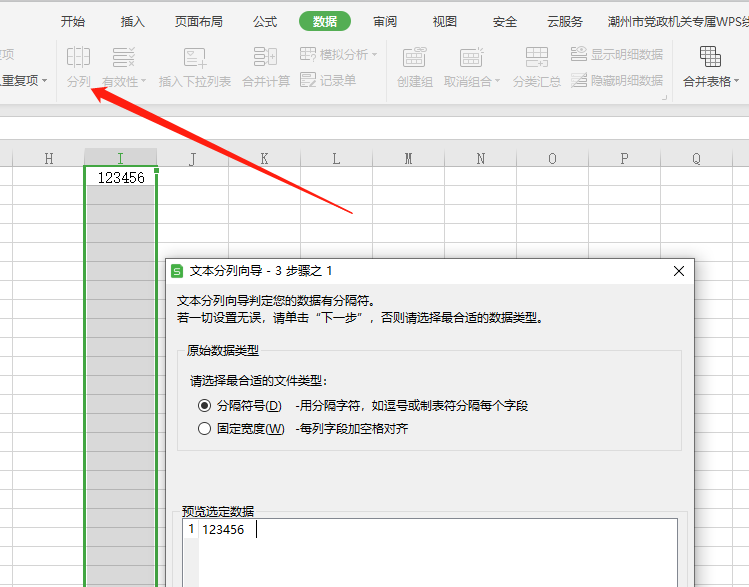Switch to the 插入 ribbon tab
The image size is (749, 587).
(132, 21)
